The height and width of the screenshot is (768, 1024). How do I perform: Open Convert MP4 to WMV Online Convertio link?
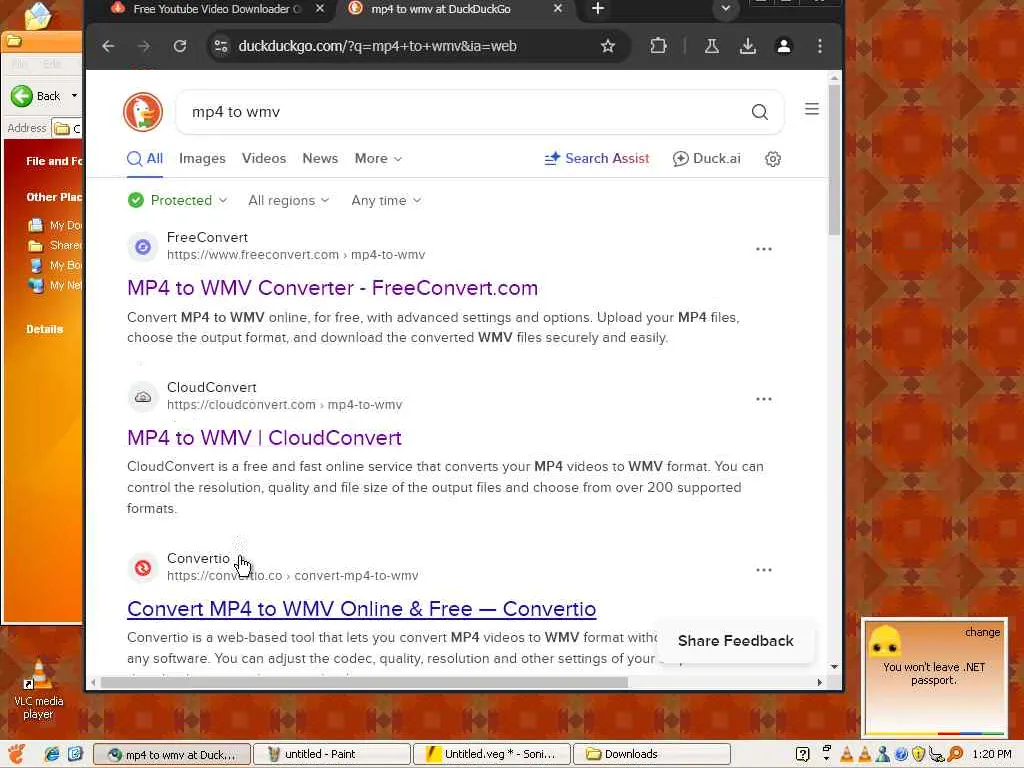pos(361,609)
